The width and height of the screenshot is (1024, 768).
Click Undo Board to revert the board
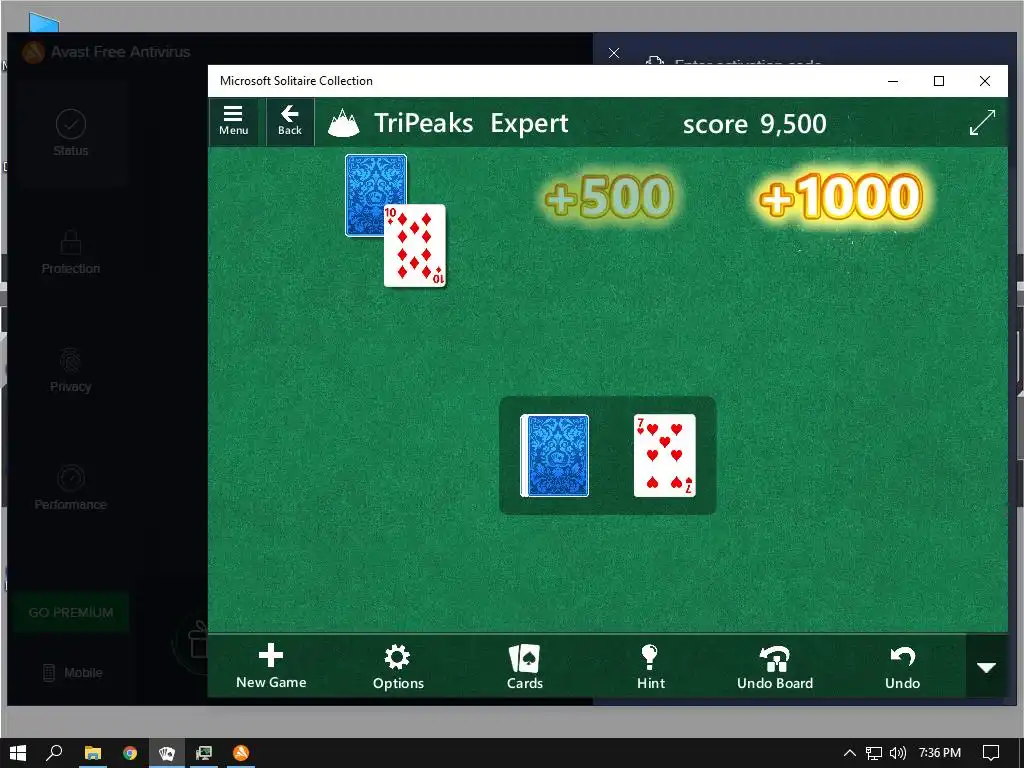pos(775,666)
